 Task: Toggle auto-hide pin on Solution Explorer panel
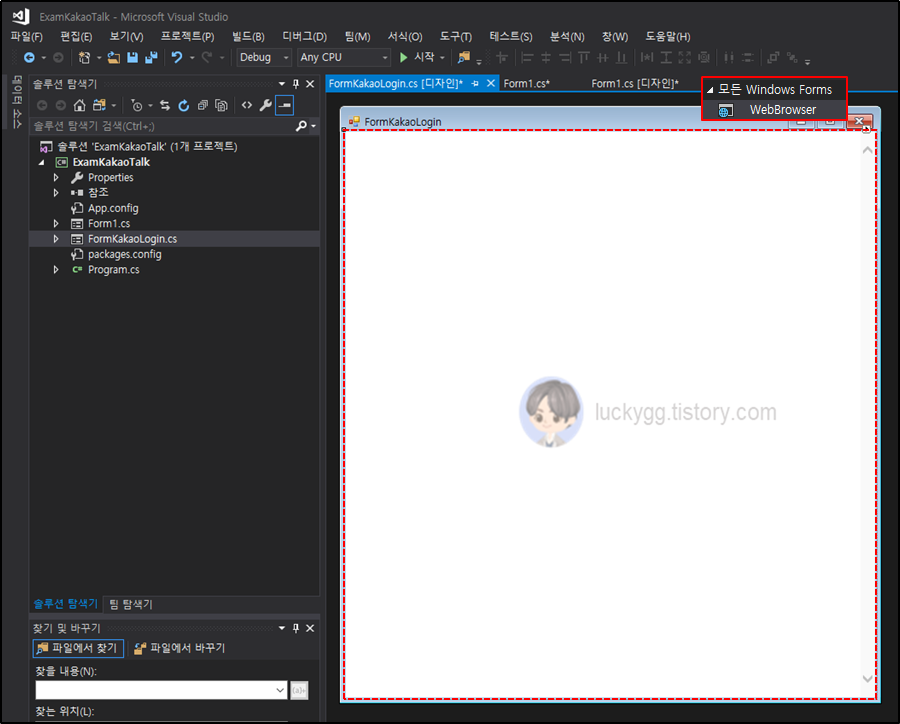tap(296, 84)
